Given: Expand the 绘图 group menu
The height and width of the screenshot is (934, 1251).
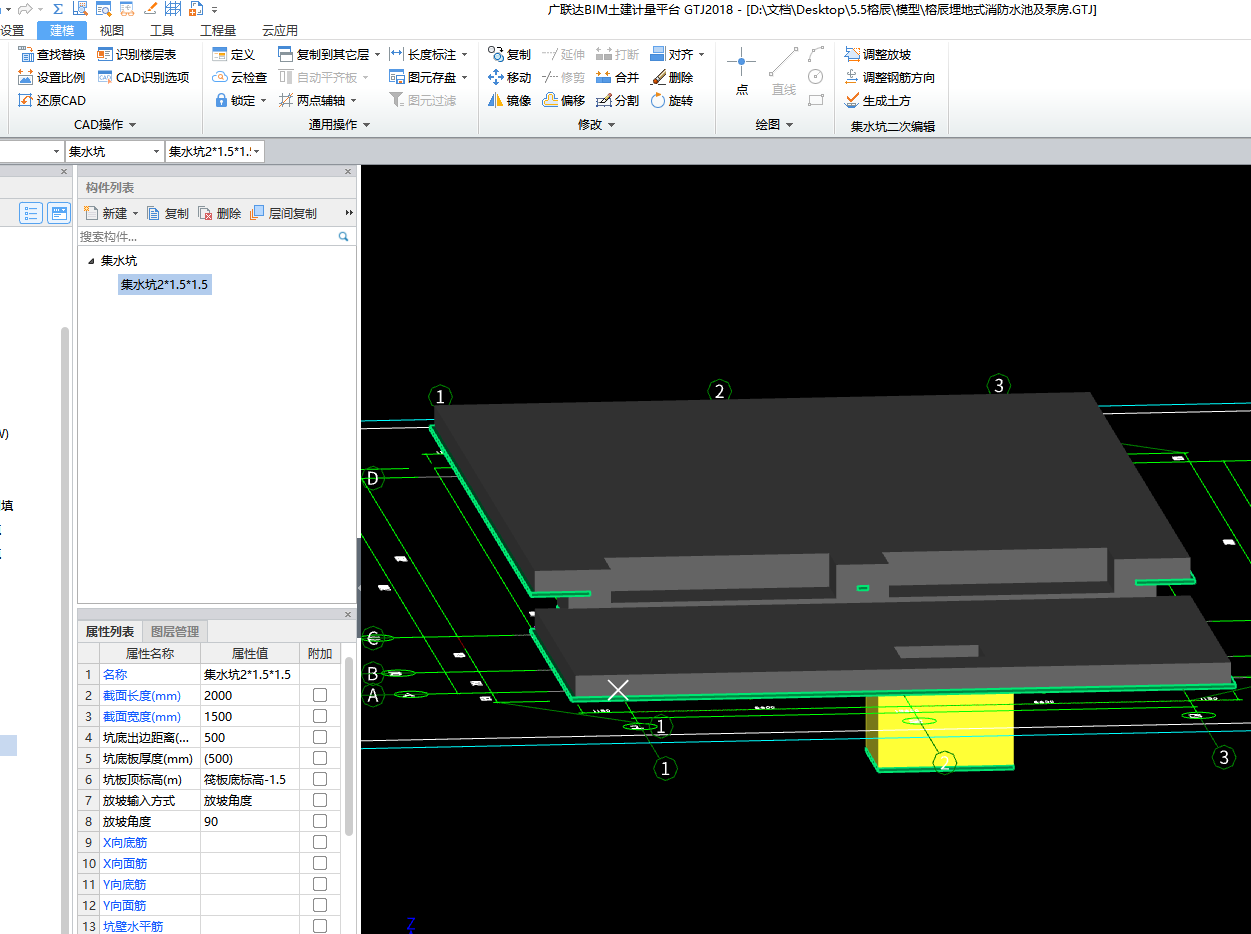Looking at the screenshot, I should [x=774, y=125].
